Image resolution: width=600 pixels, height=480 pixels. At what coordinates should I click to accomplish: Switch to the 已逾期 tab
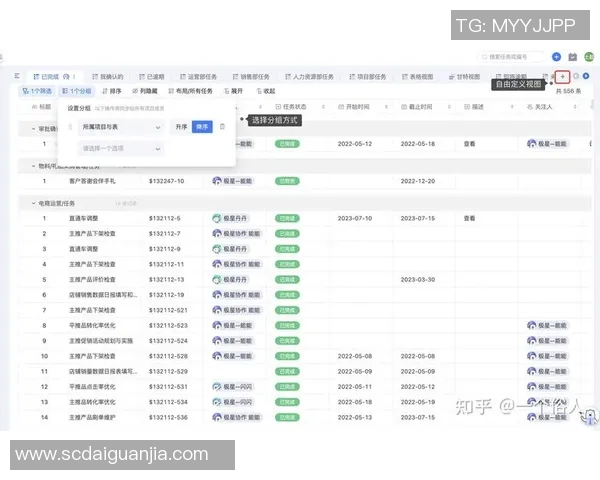(152, 77)
